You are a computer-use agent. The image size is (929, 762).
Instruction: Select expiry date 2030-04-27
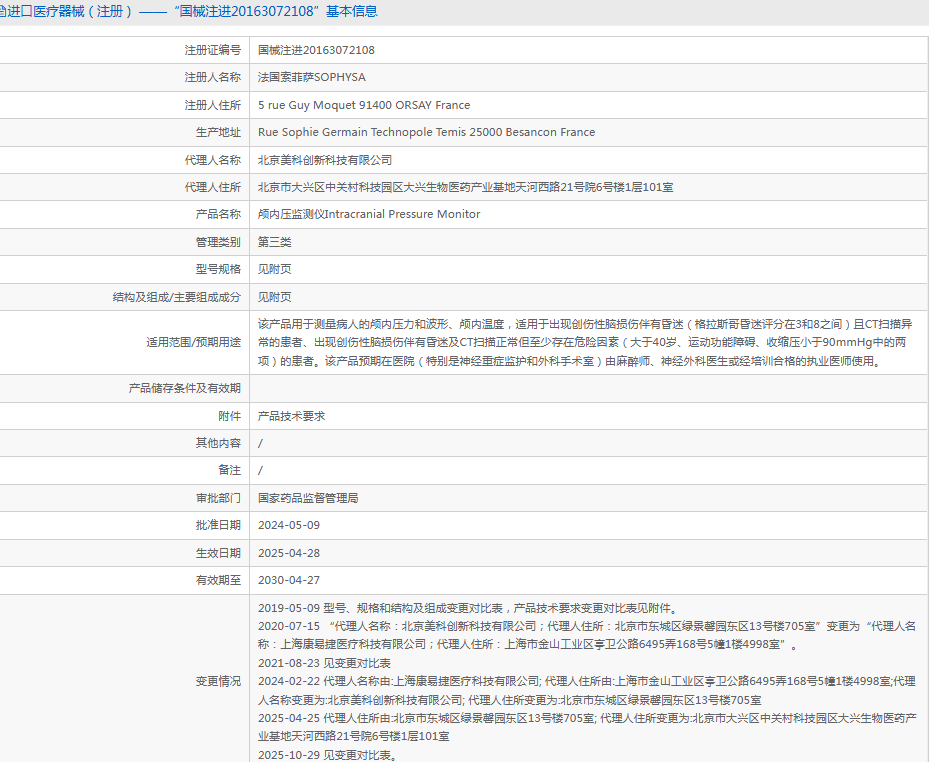[289, 581]
